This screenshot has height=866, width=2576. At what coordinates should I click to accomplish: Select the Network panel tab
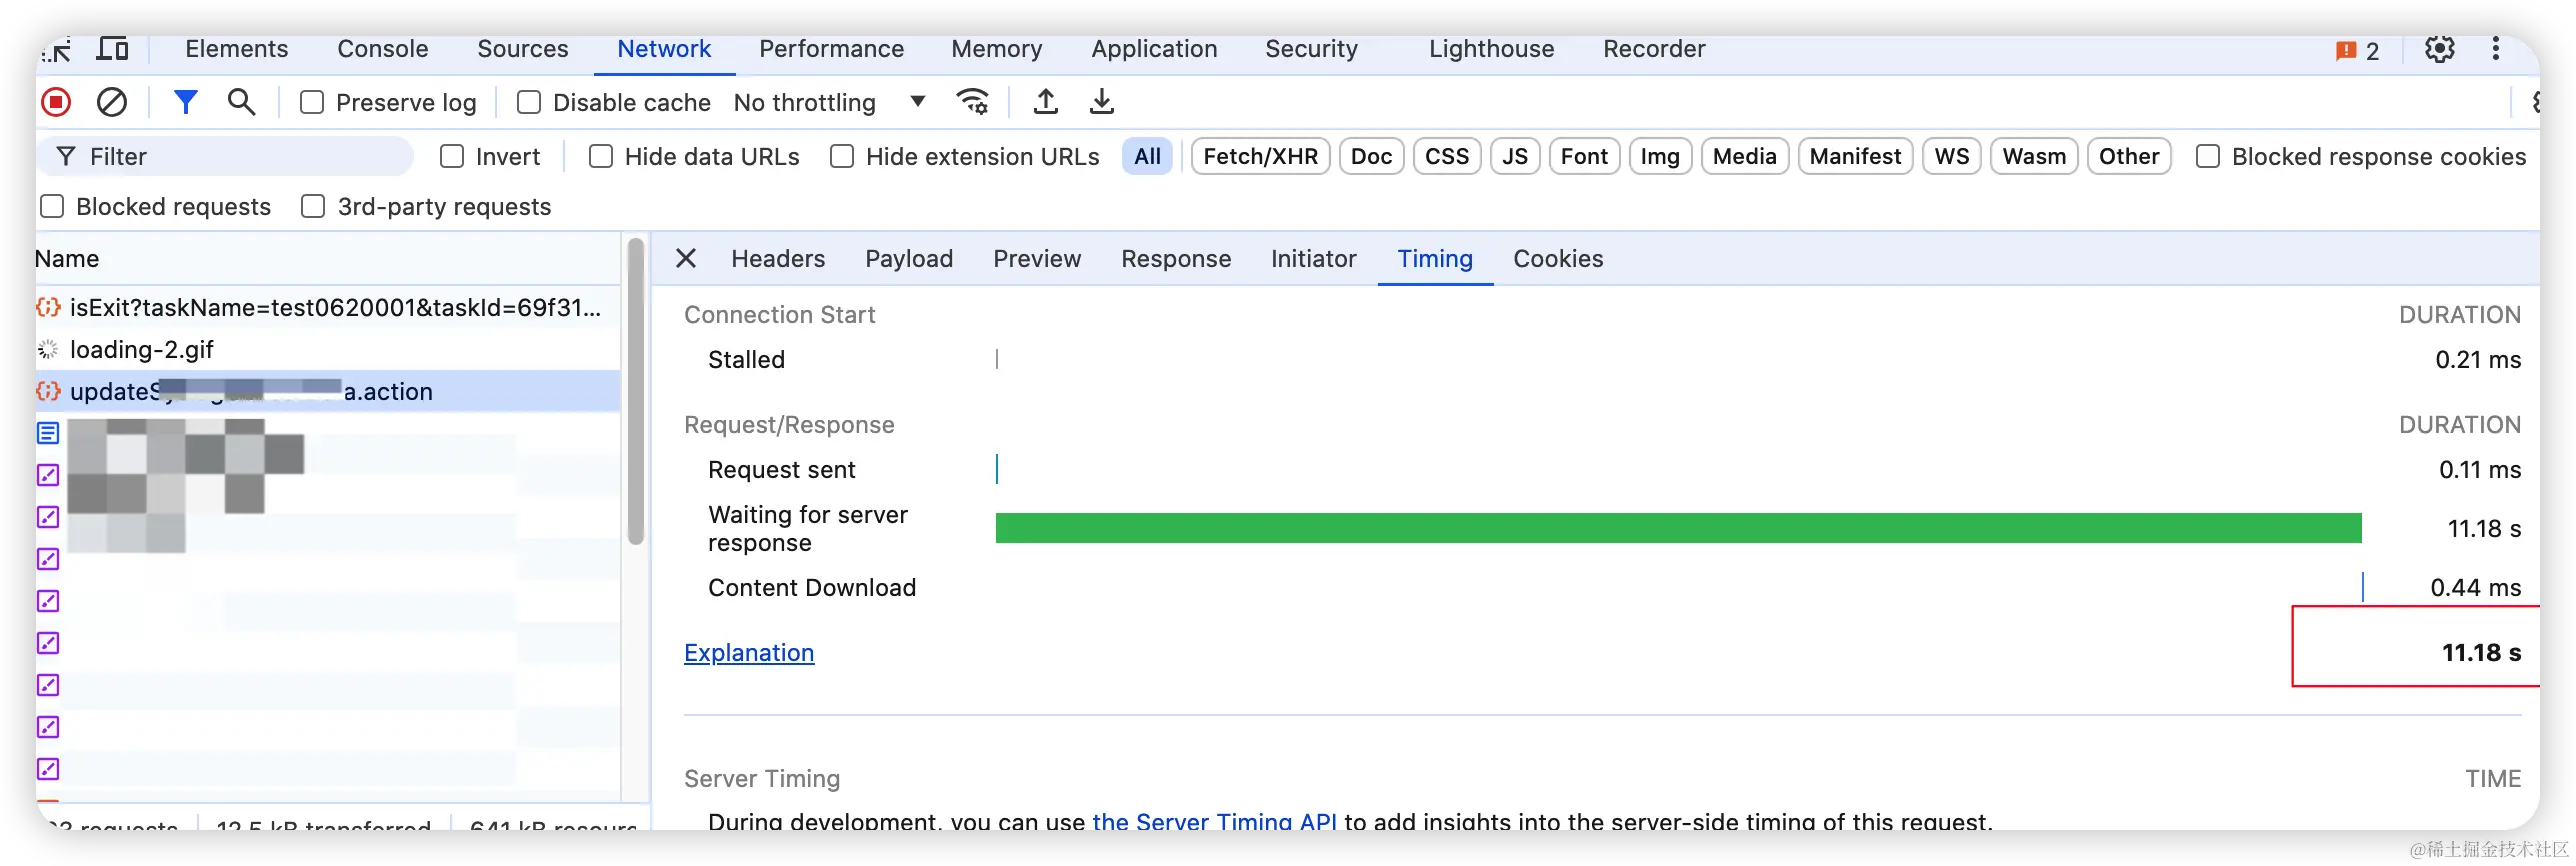[664, 49]
